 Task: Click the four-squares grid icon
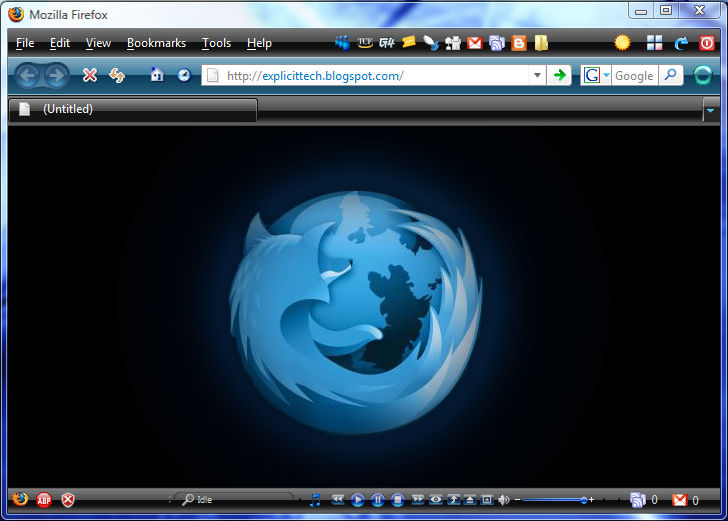[655, 43]
